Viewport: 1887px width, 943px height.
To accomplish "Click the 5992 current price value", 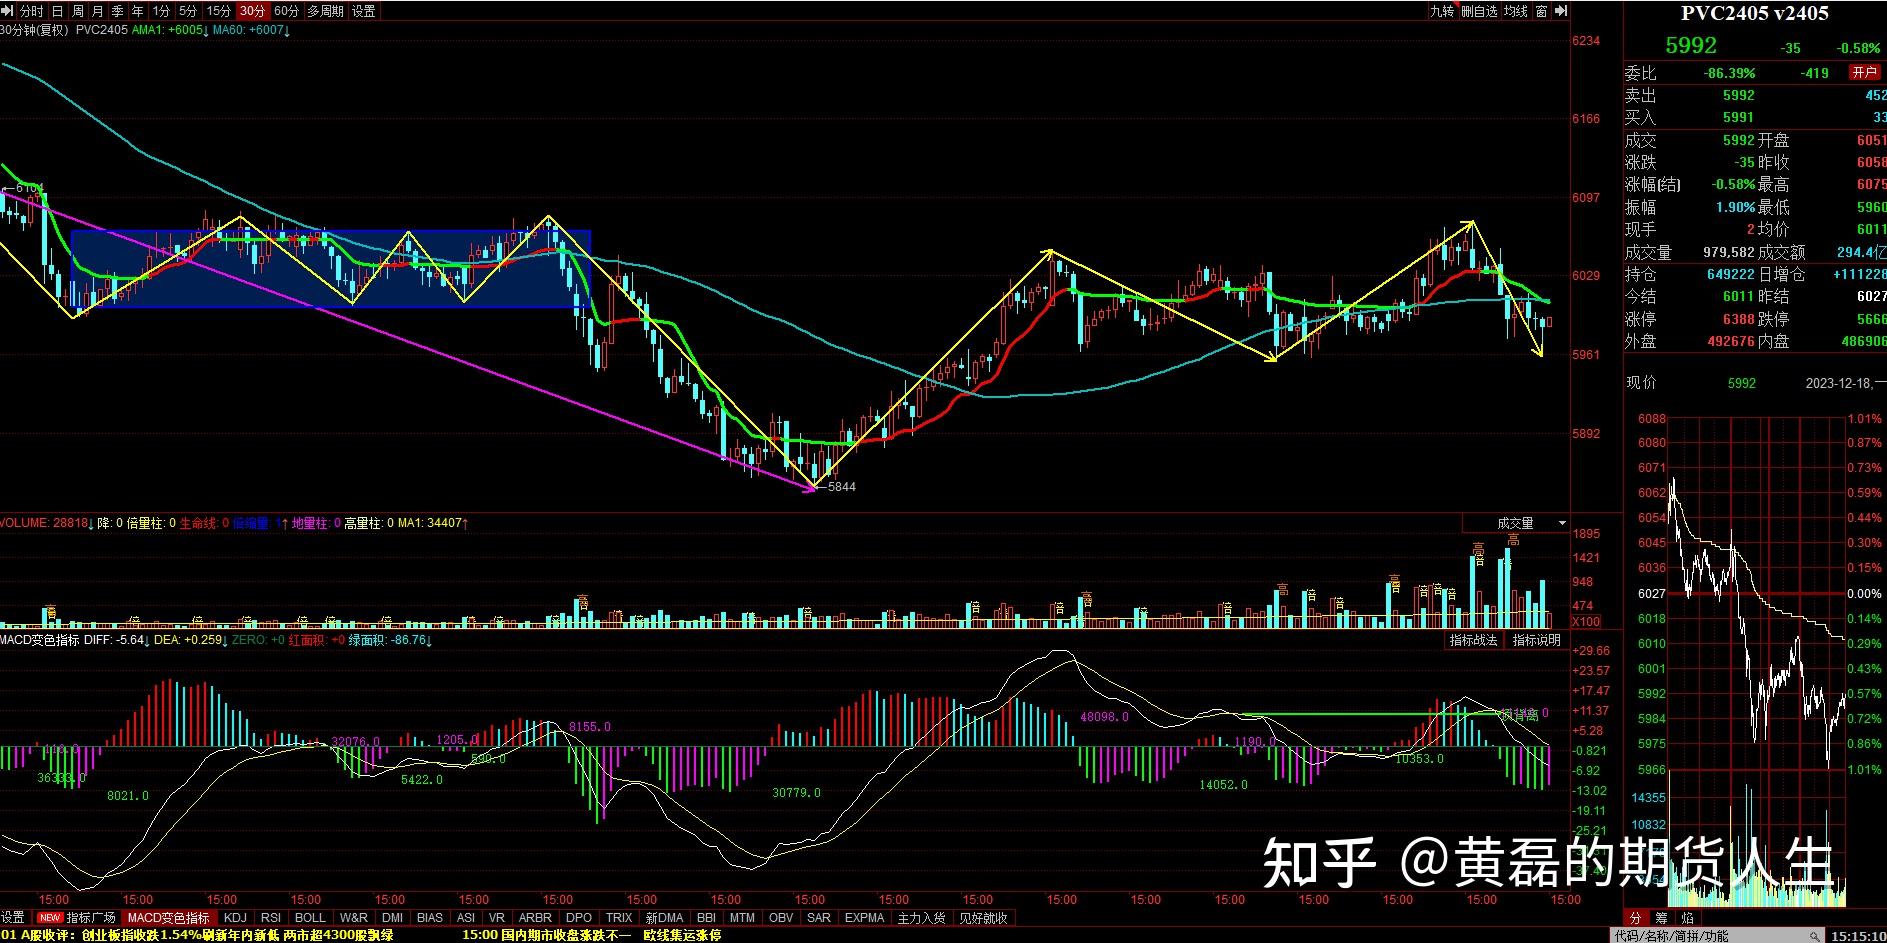I will click(x=1691, y=45).
